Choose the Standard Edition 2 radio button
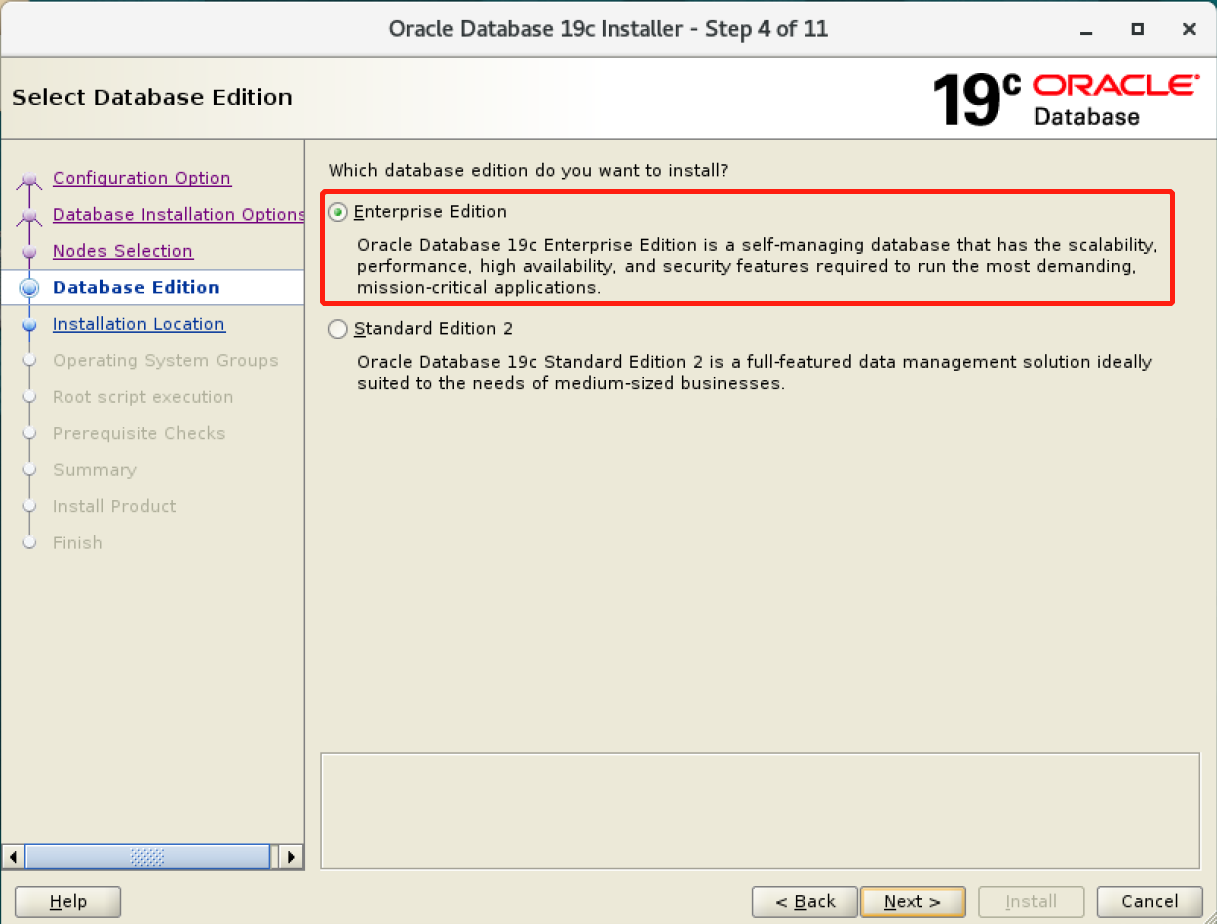Screen dimensions: 1217x924 (338, 329)
